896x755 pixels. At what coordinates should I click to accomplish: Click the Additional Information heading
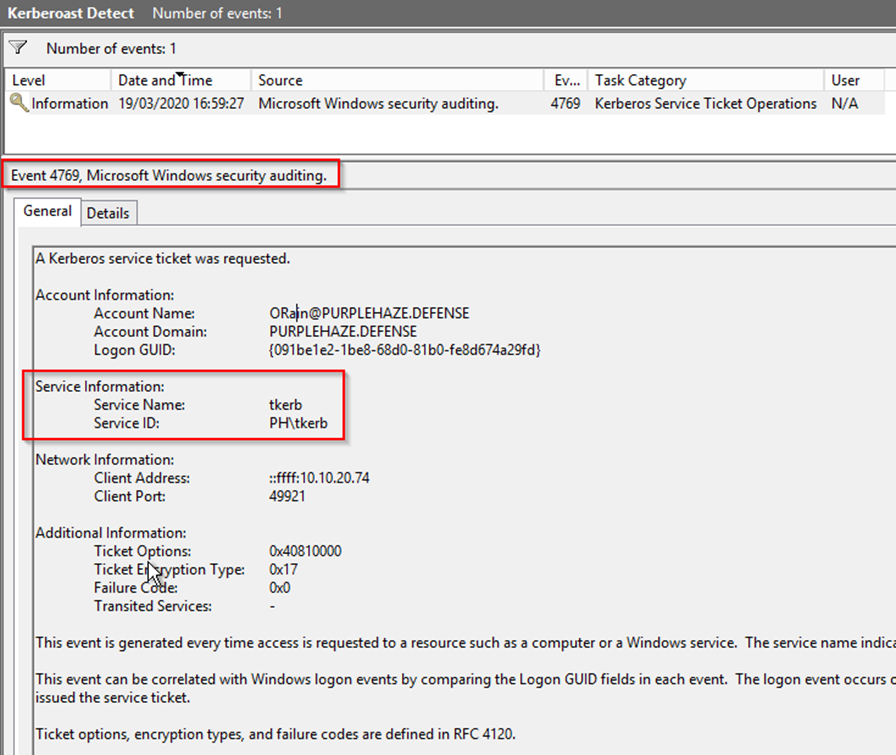111,533
